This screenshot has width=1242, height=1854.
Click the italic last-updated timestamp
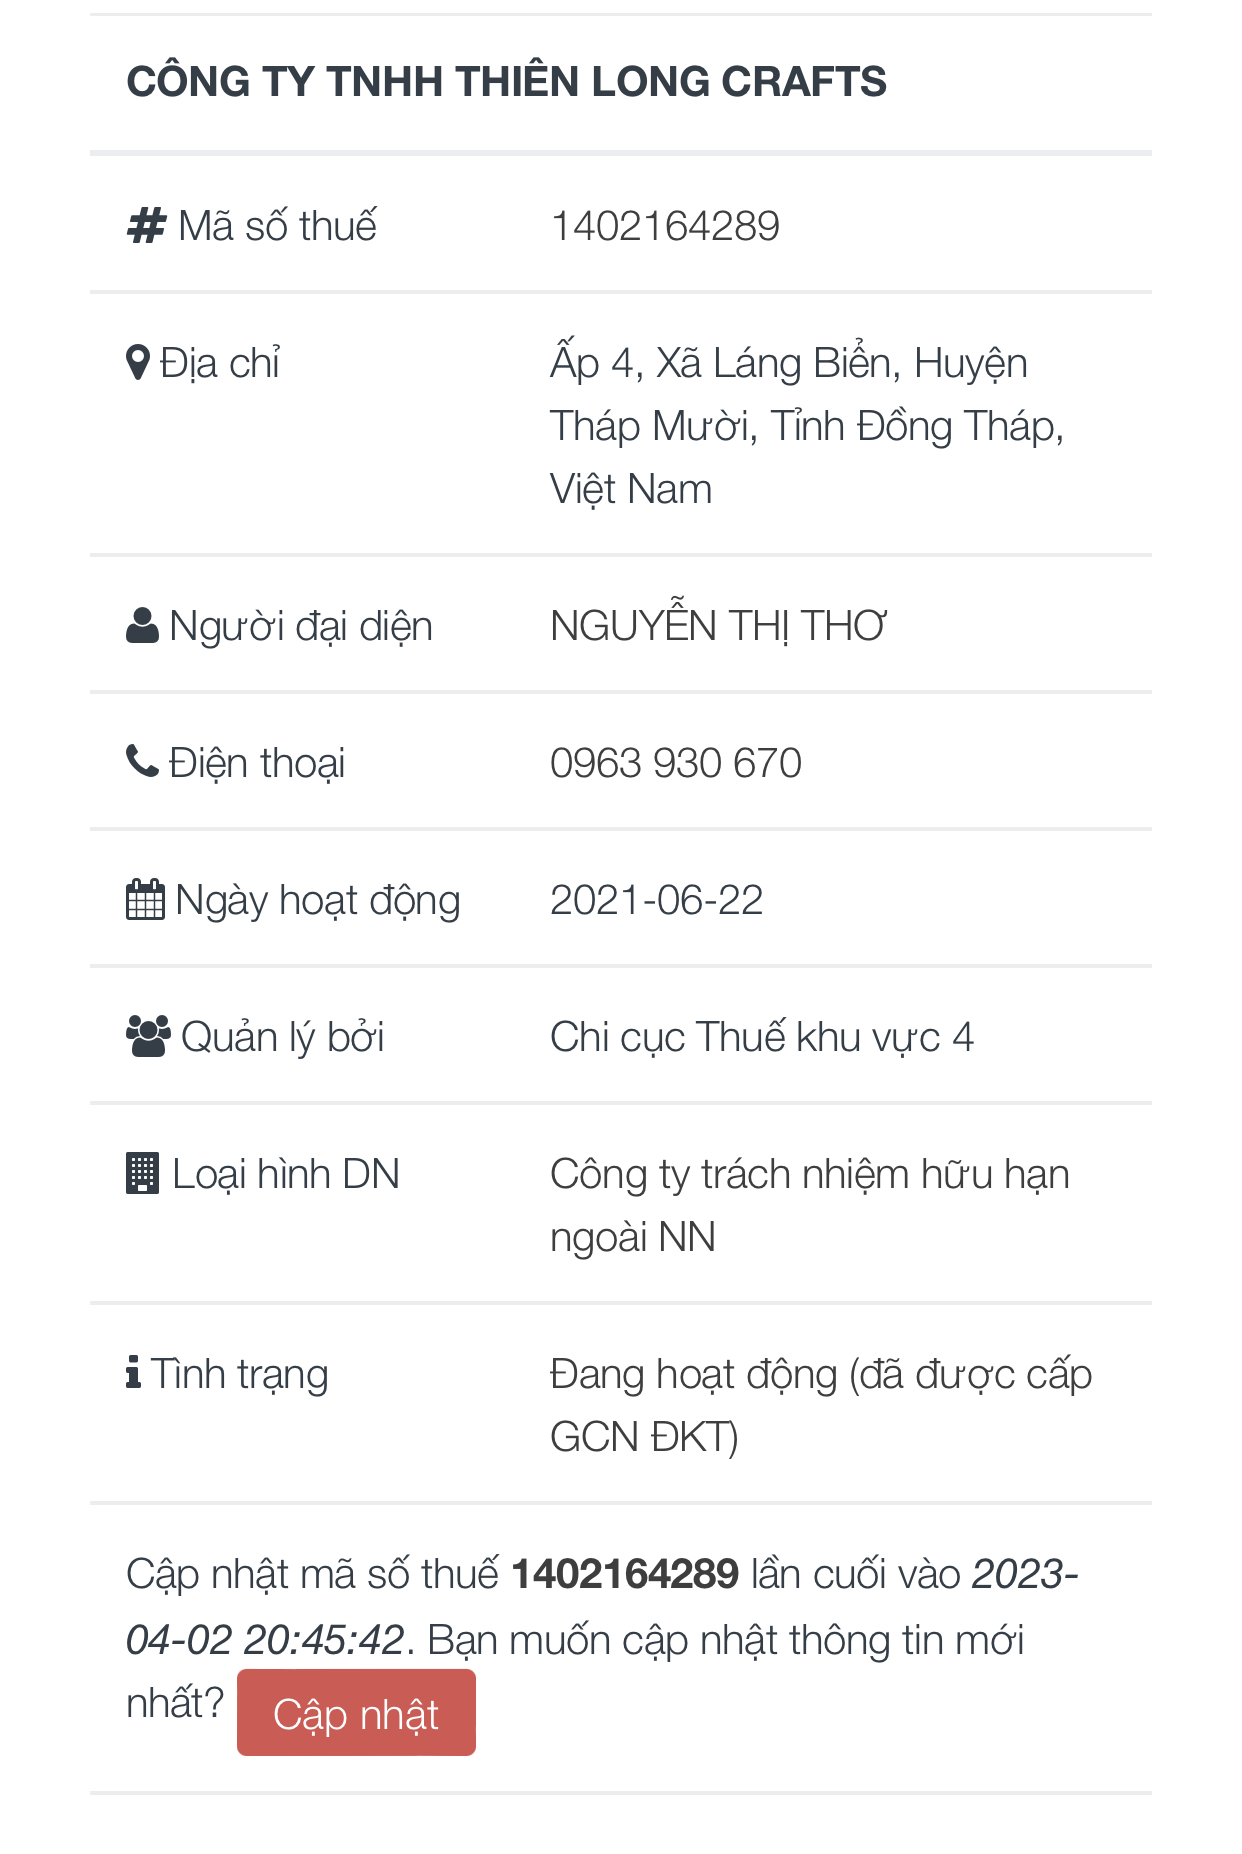(265, 1640)
